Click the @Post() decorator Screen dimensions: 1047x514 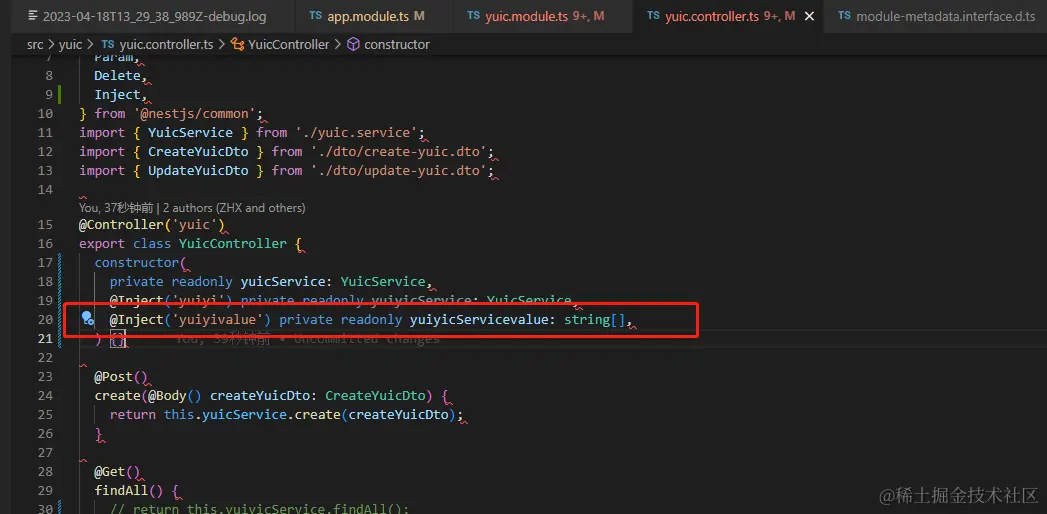point(120,376)
